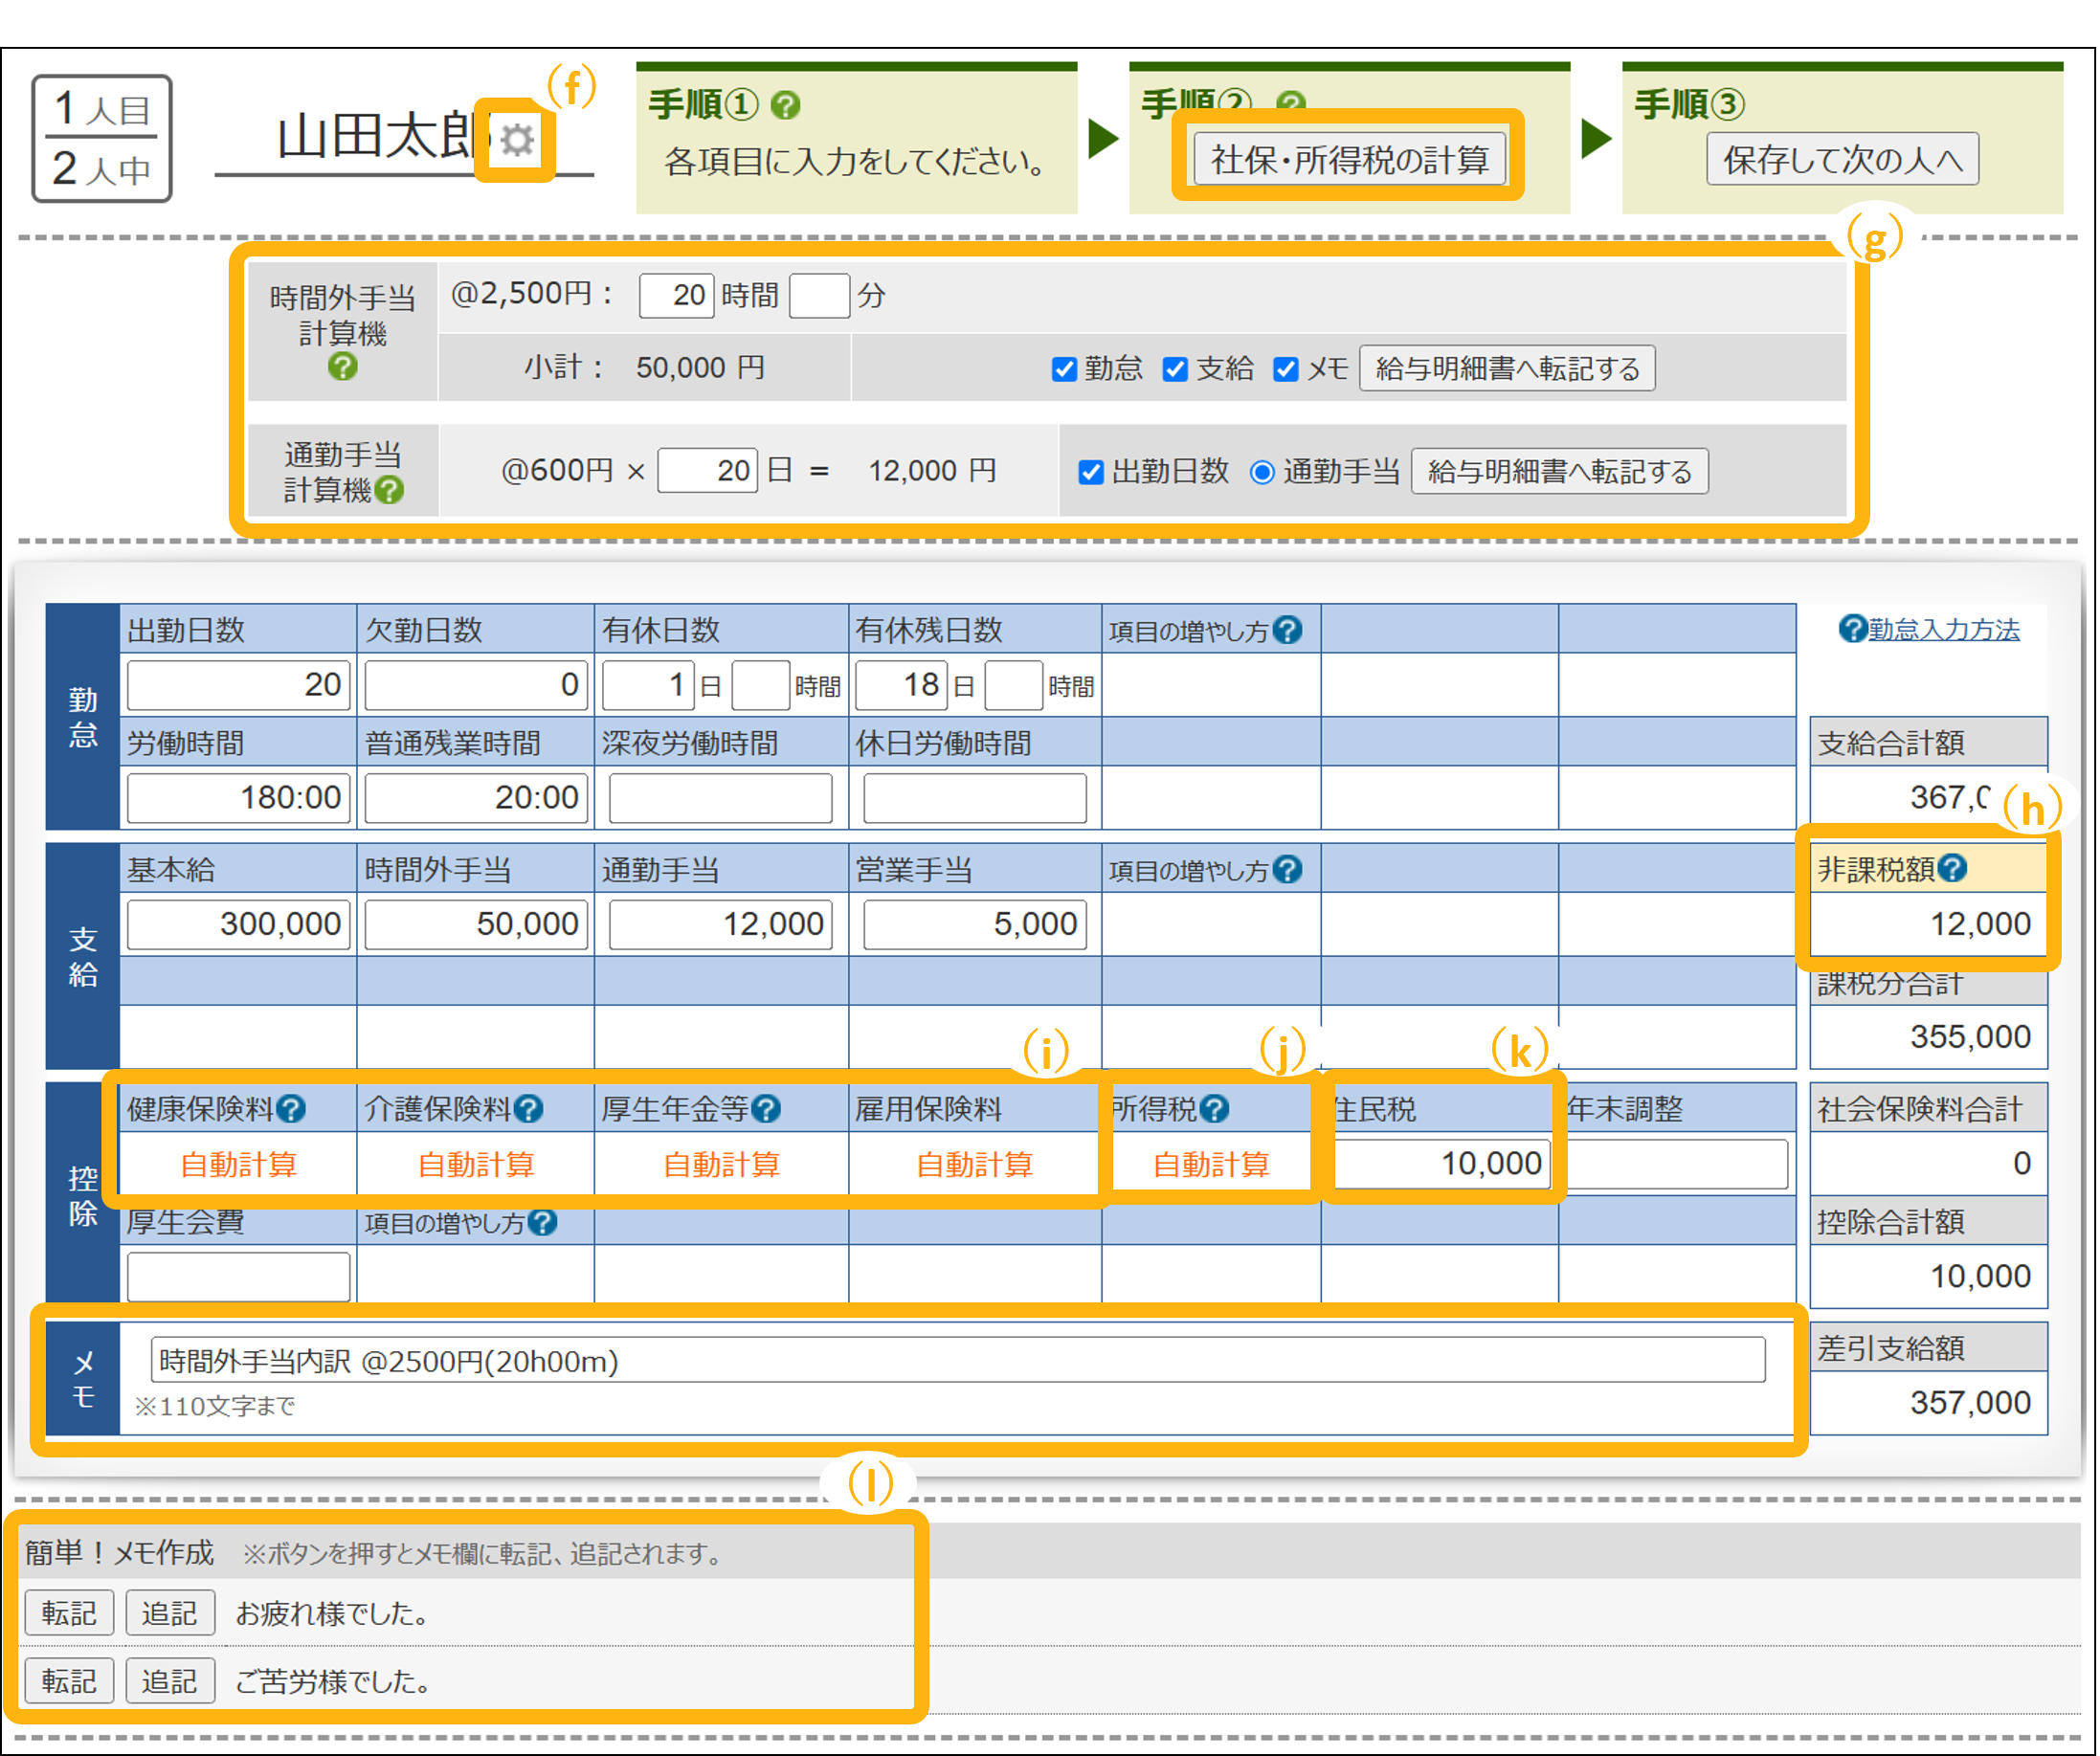Uncheck the 勤怠 checkbox
This screenshot has width=2100, height=1756.
pyautogui.click(x=1064, y=369)
